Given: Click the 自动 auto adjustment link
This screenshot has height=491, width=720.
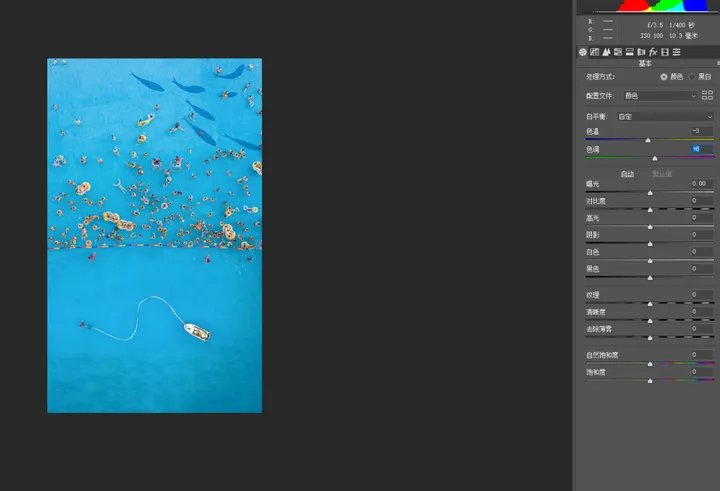Looking at the screenshot, I should click(x=627, y=174).
